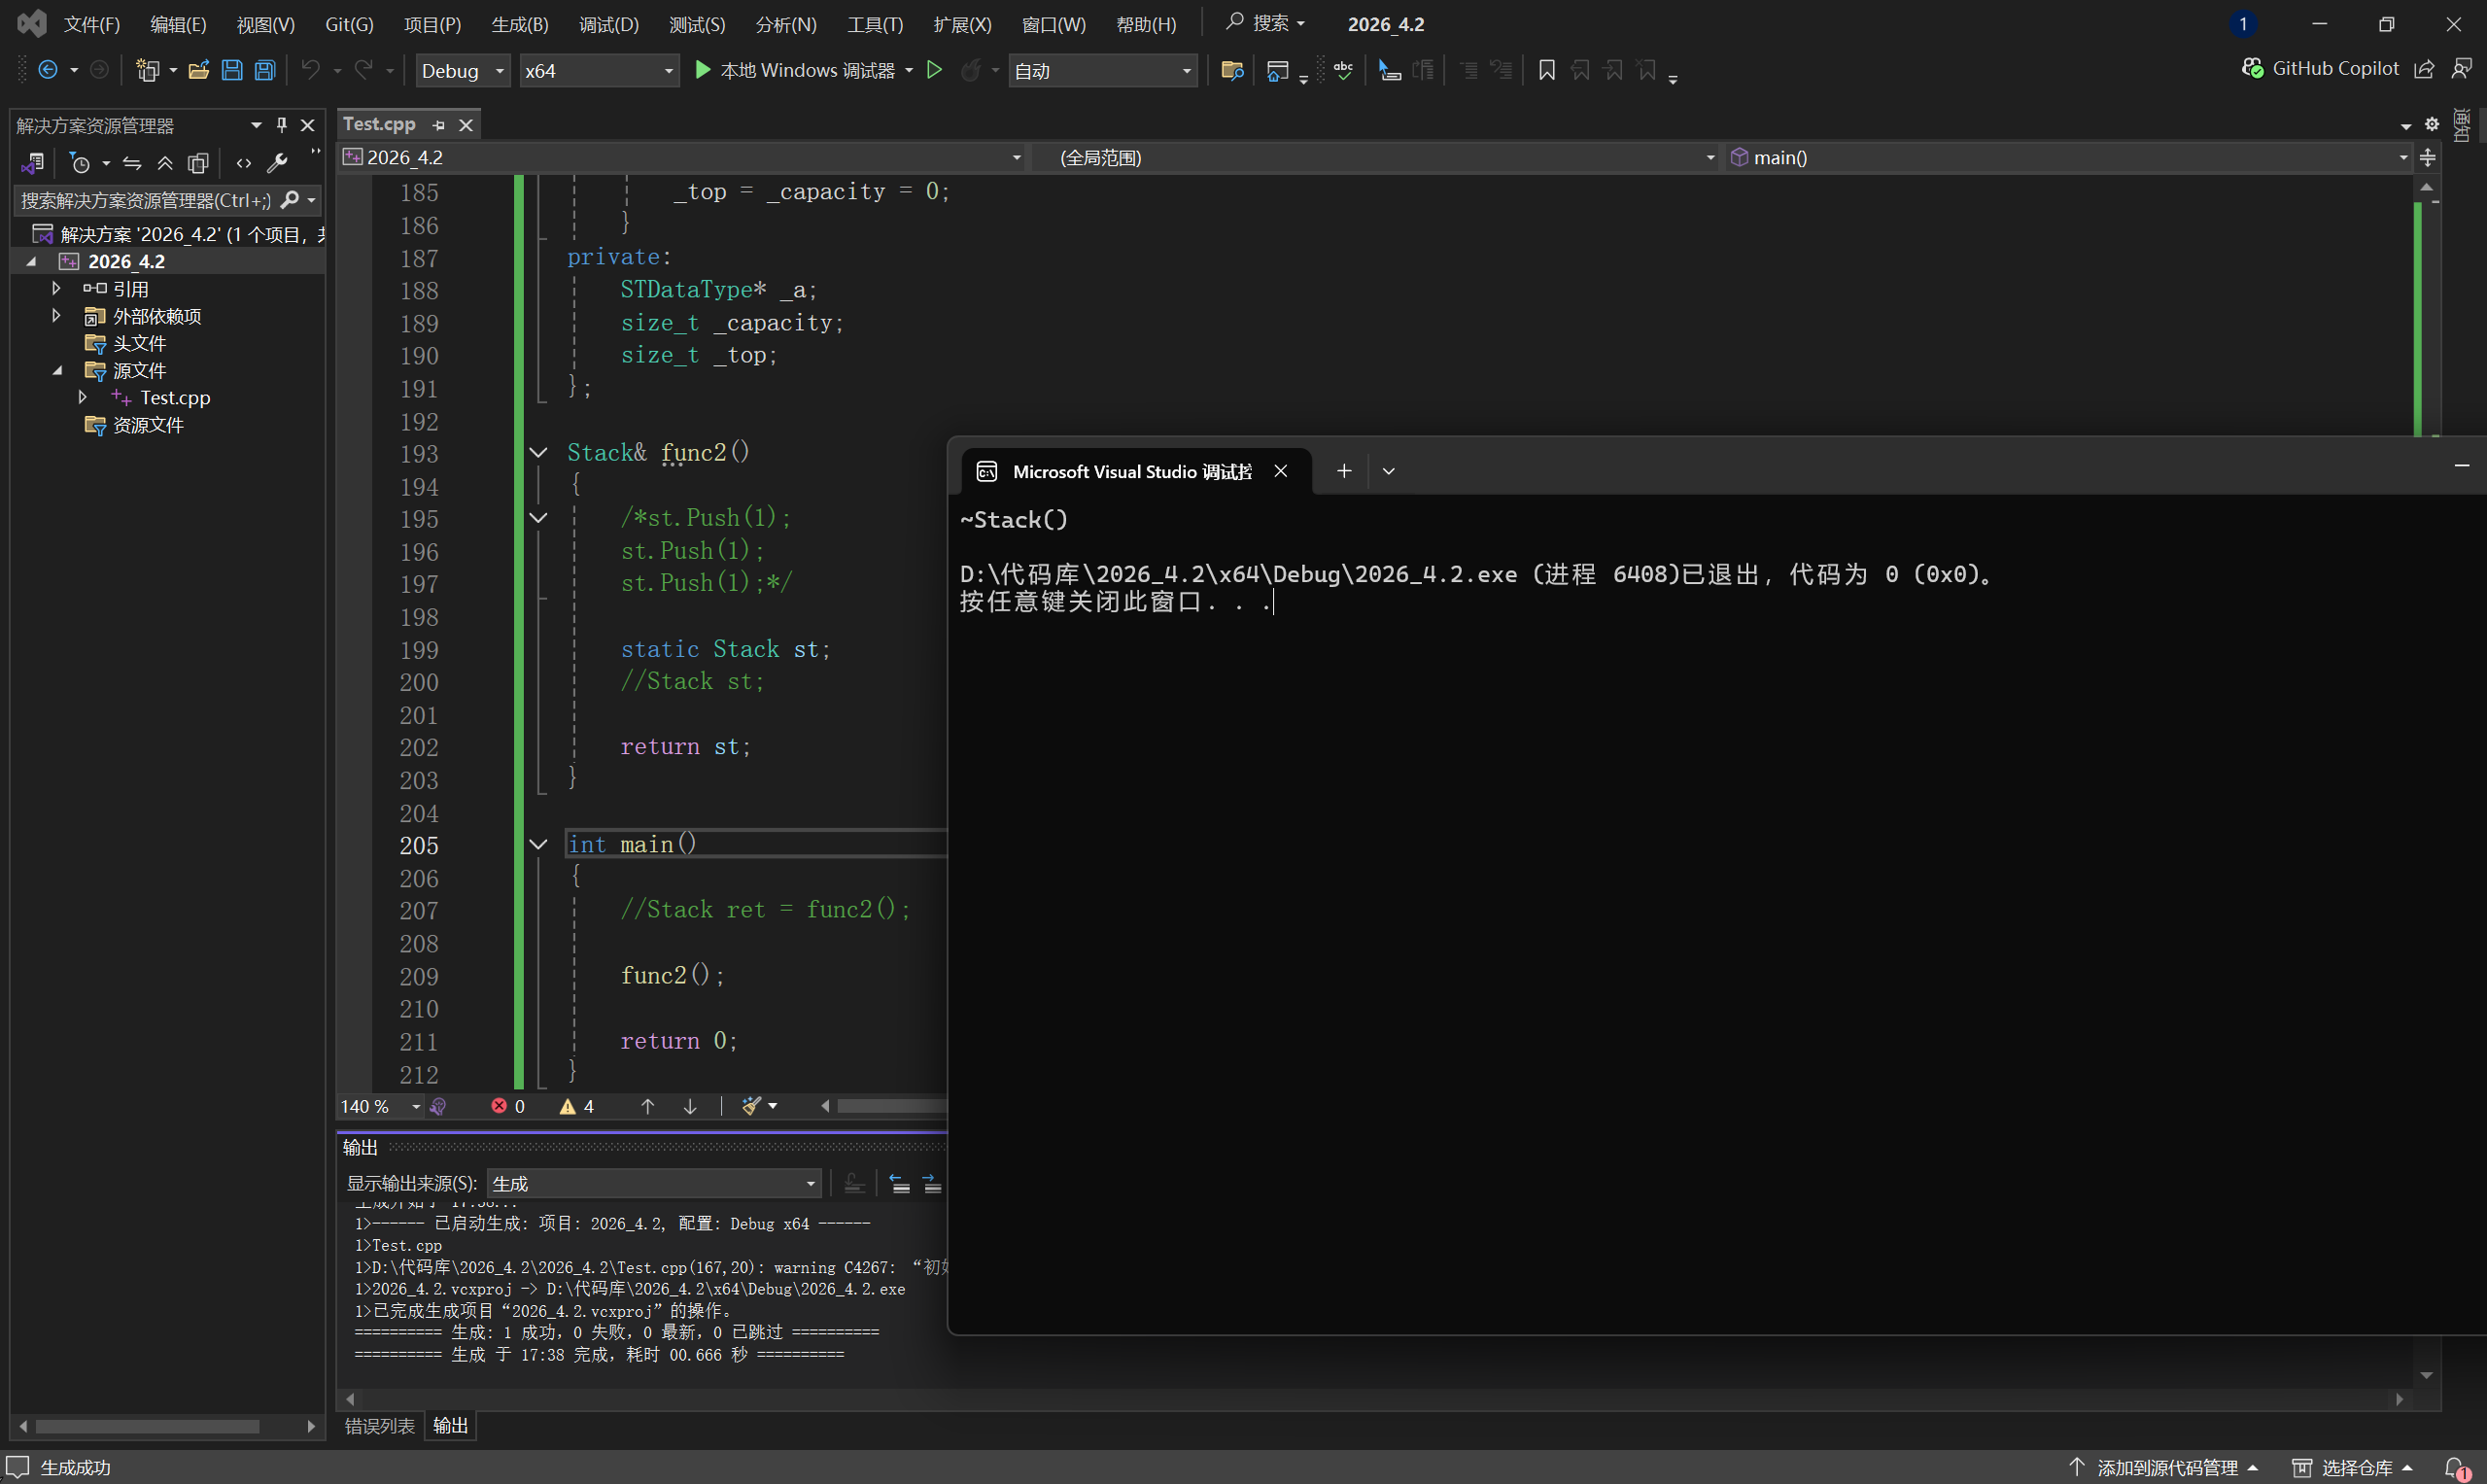Open the 生成(B) build menu

519,24
